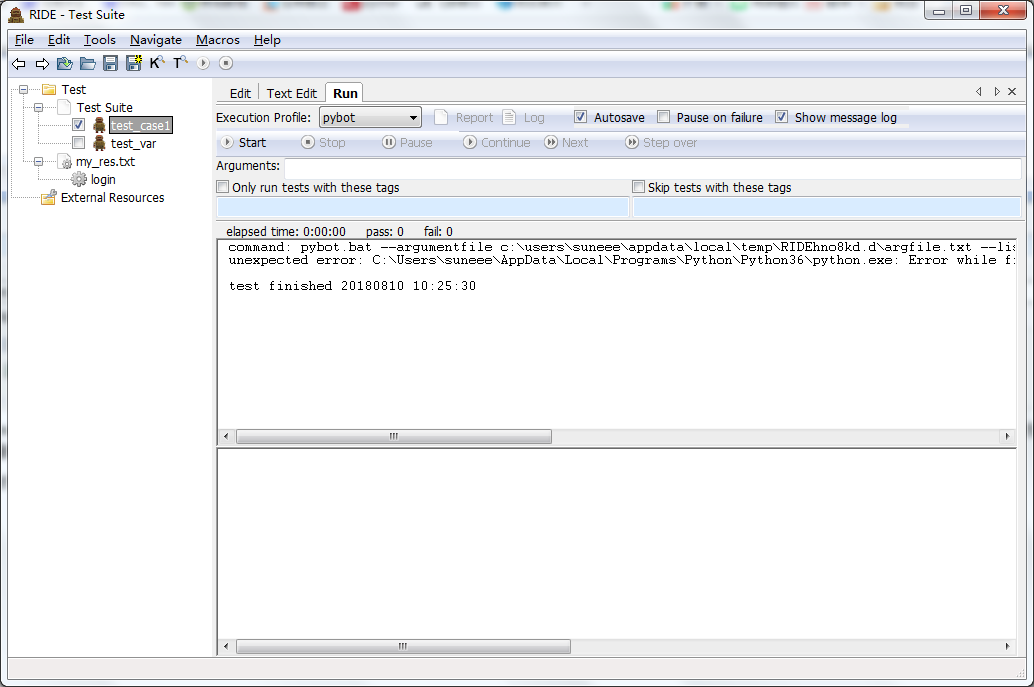Click the Save All toolbar icon
Viewport: 1034px width, 687px height.
tap(133, 63)
